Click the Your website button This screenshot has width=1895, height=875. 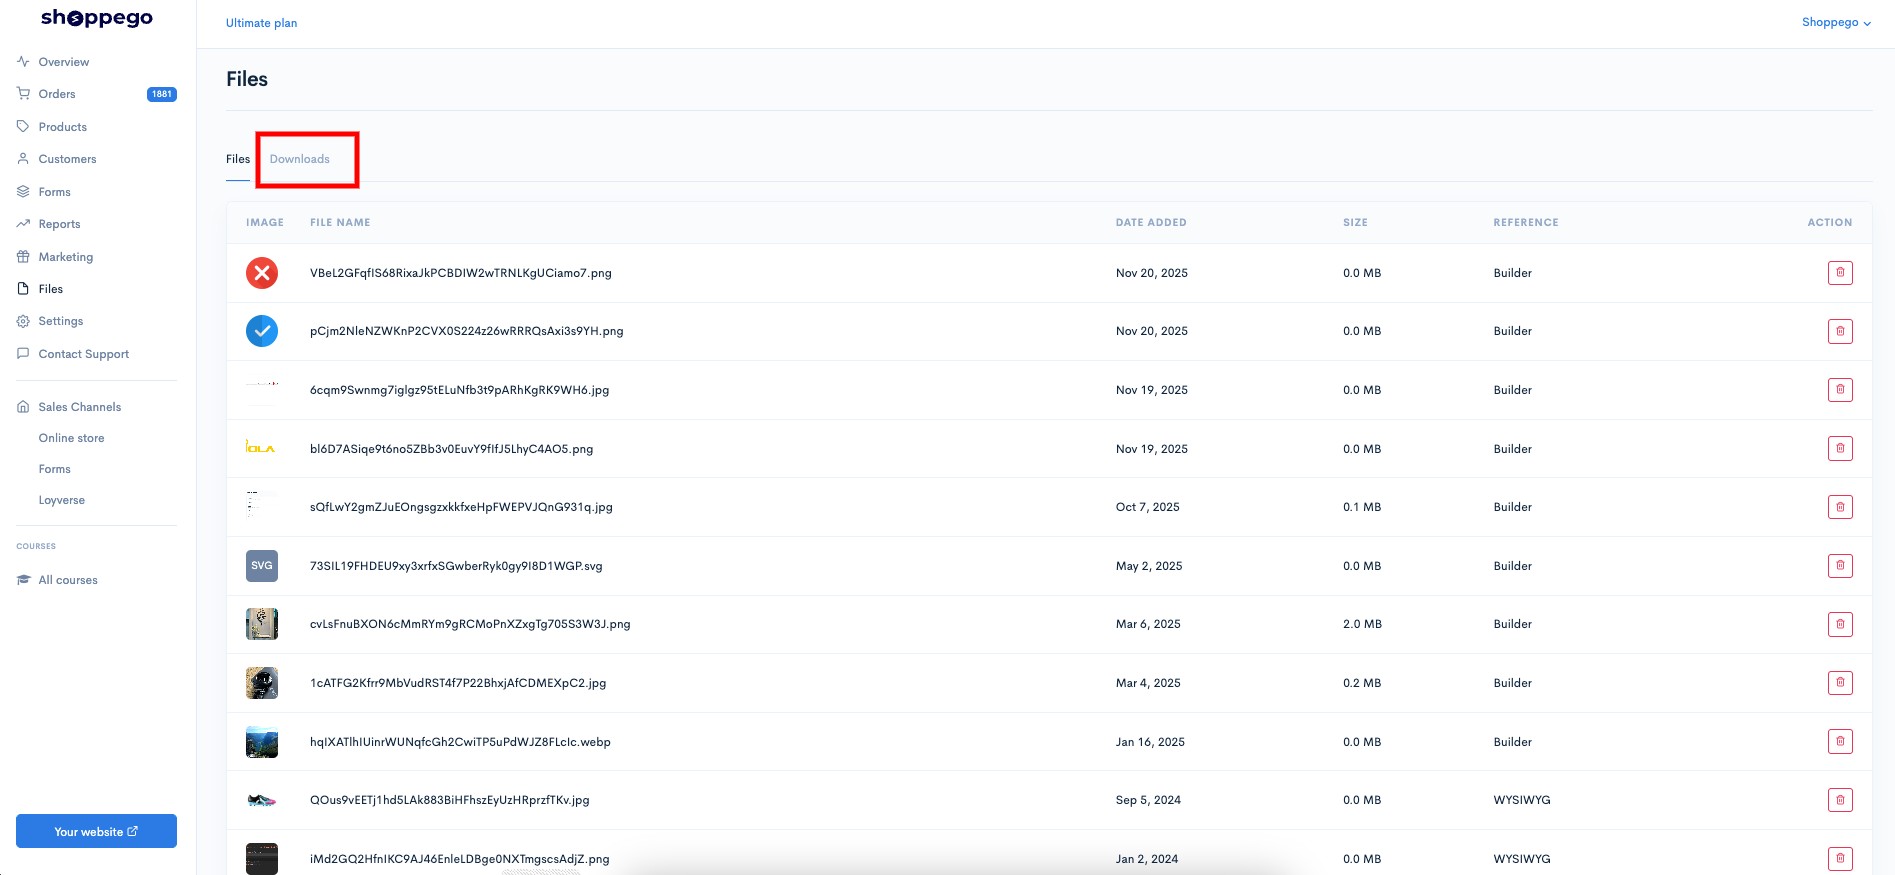point(96,831)
